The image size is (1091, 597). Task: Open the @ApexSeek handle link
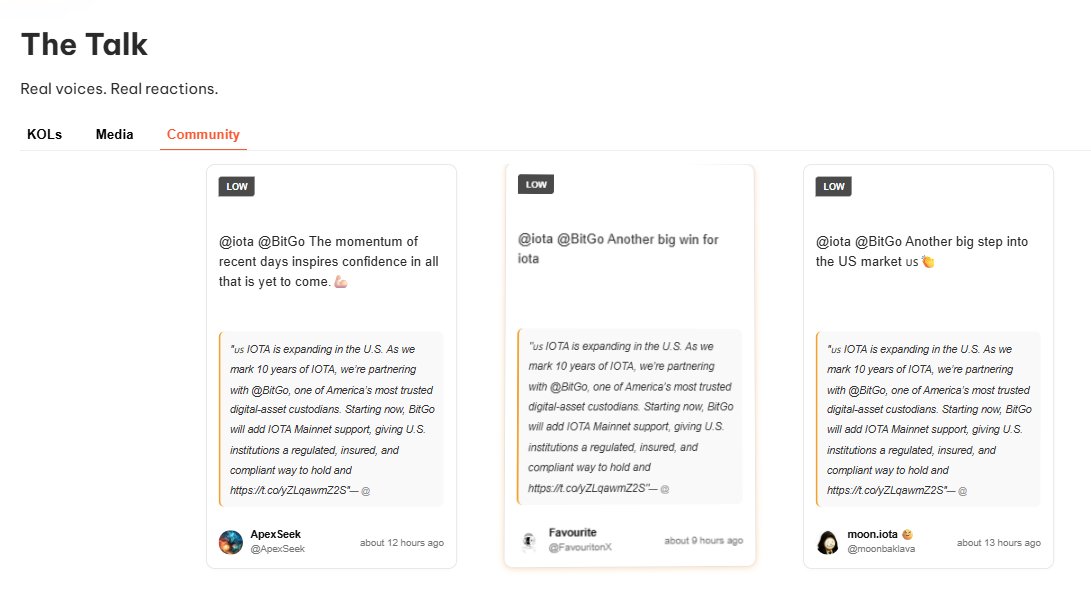277,549
